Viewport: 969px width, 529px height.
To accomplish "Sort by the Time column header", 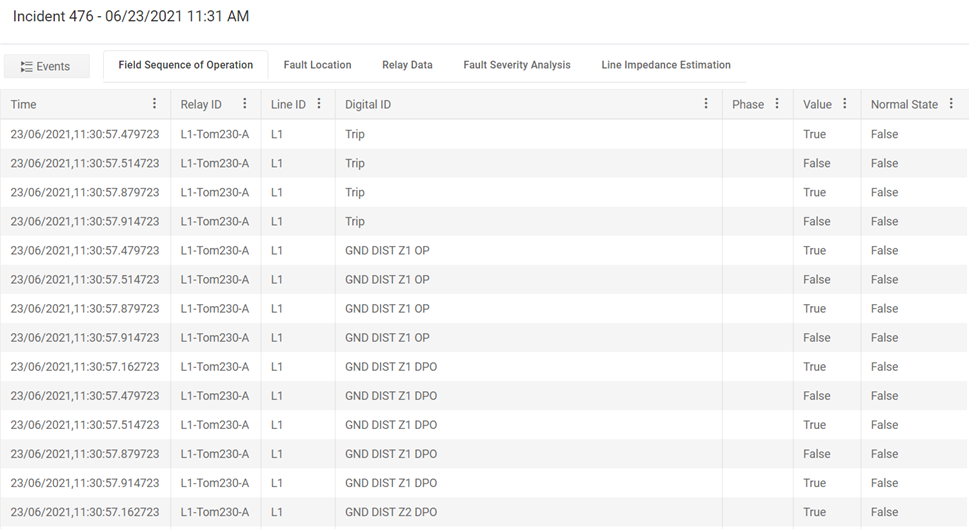I will pos(24,104).
